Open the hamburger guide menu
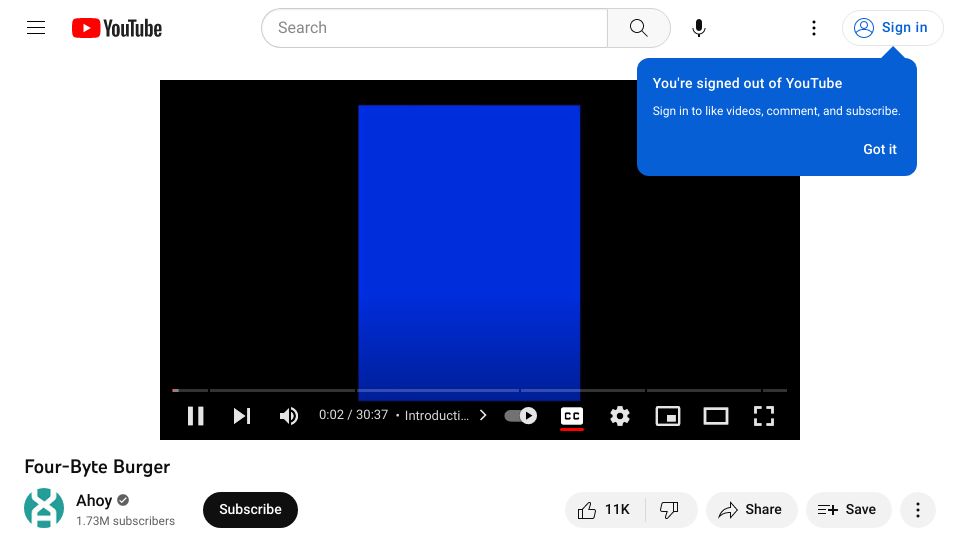 pos(36,28)
